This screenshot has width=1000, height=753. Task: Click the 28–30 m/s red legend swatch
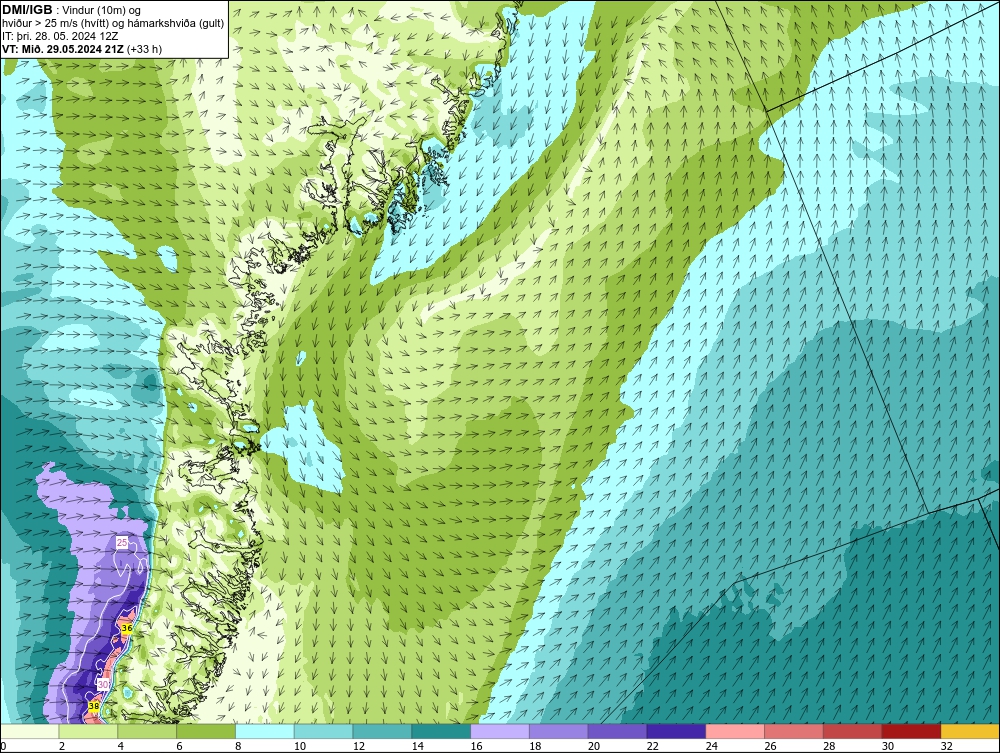[853, 731]
